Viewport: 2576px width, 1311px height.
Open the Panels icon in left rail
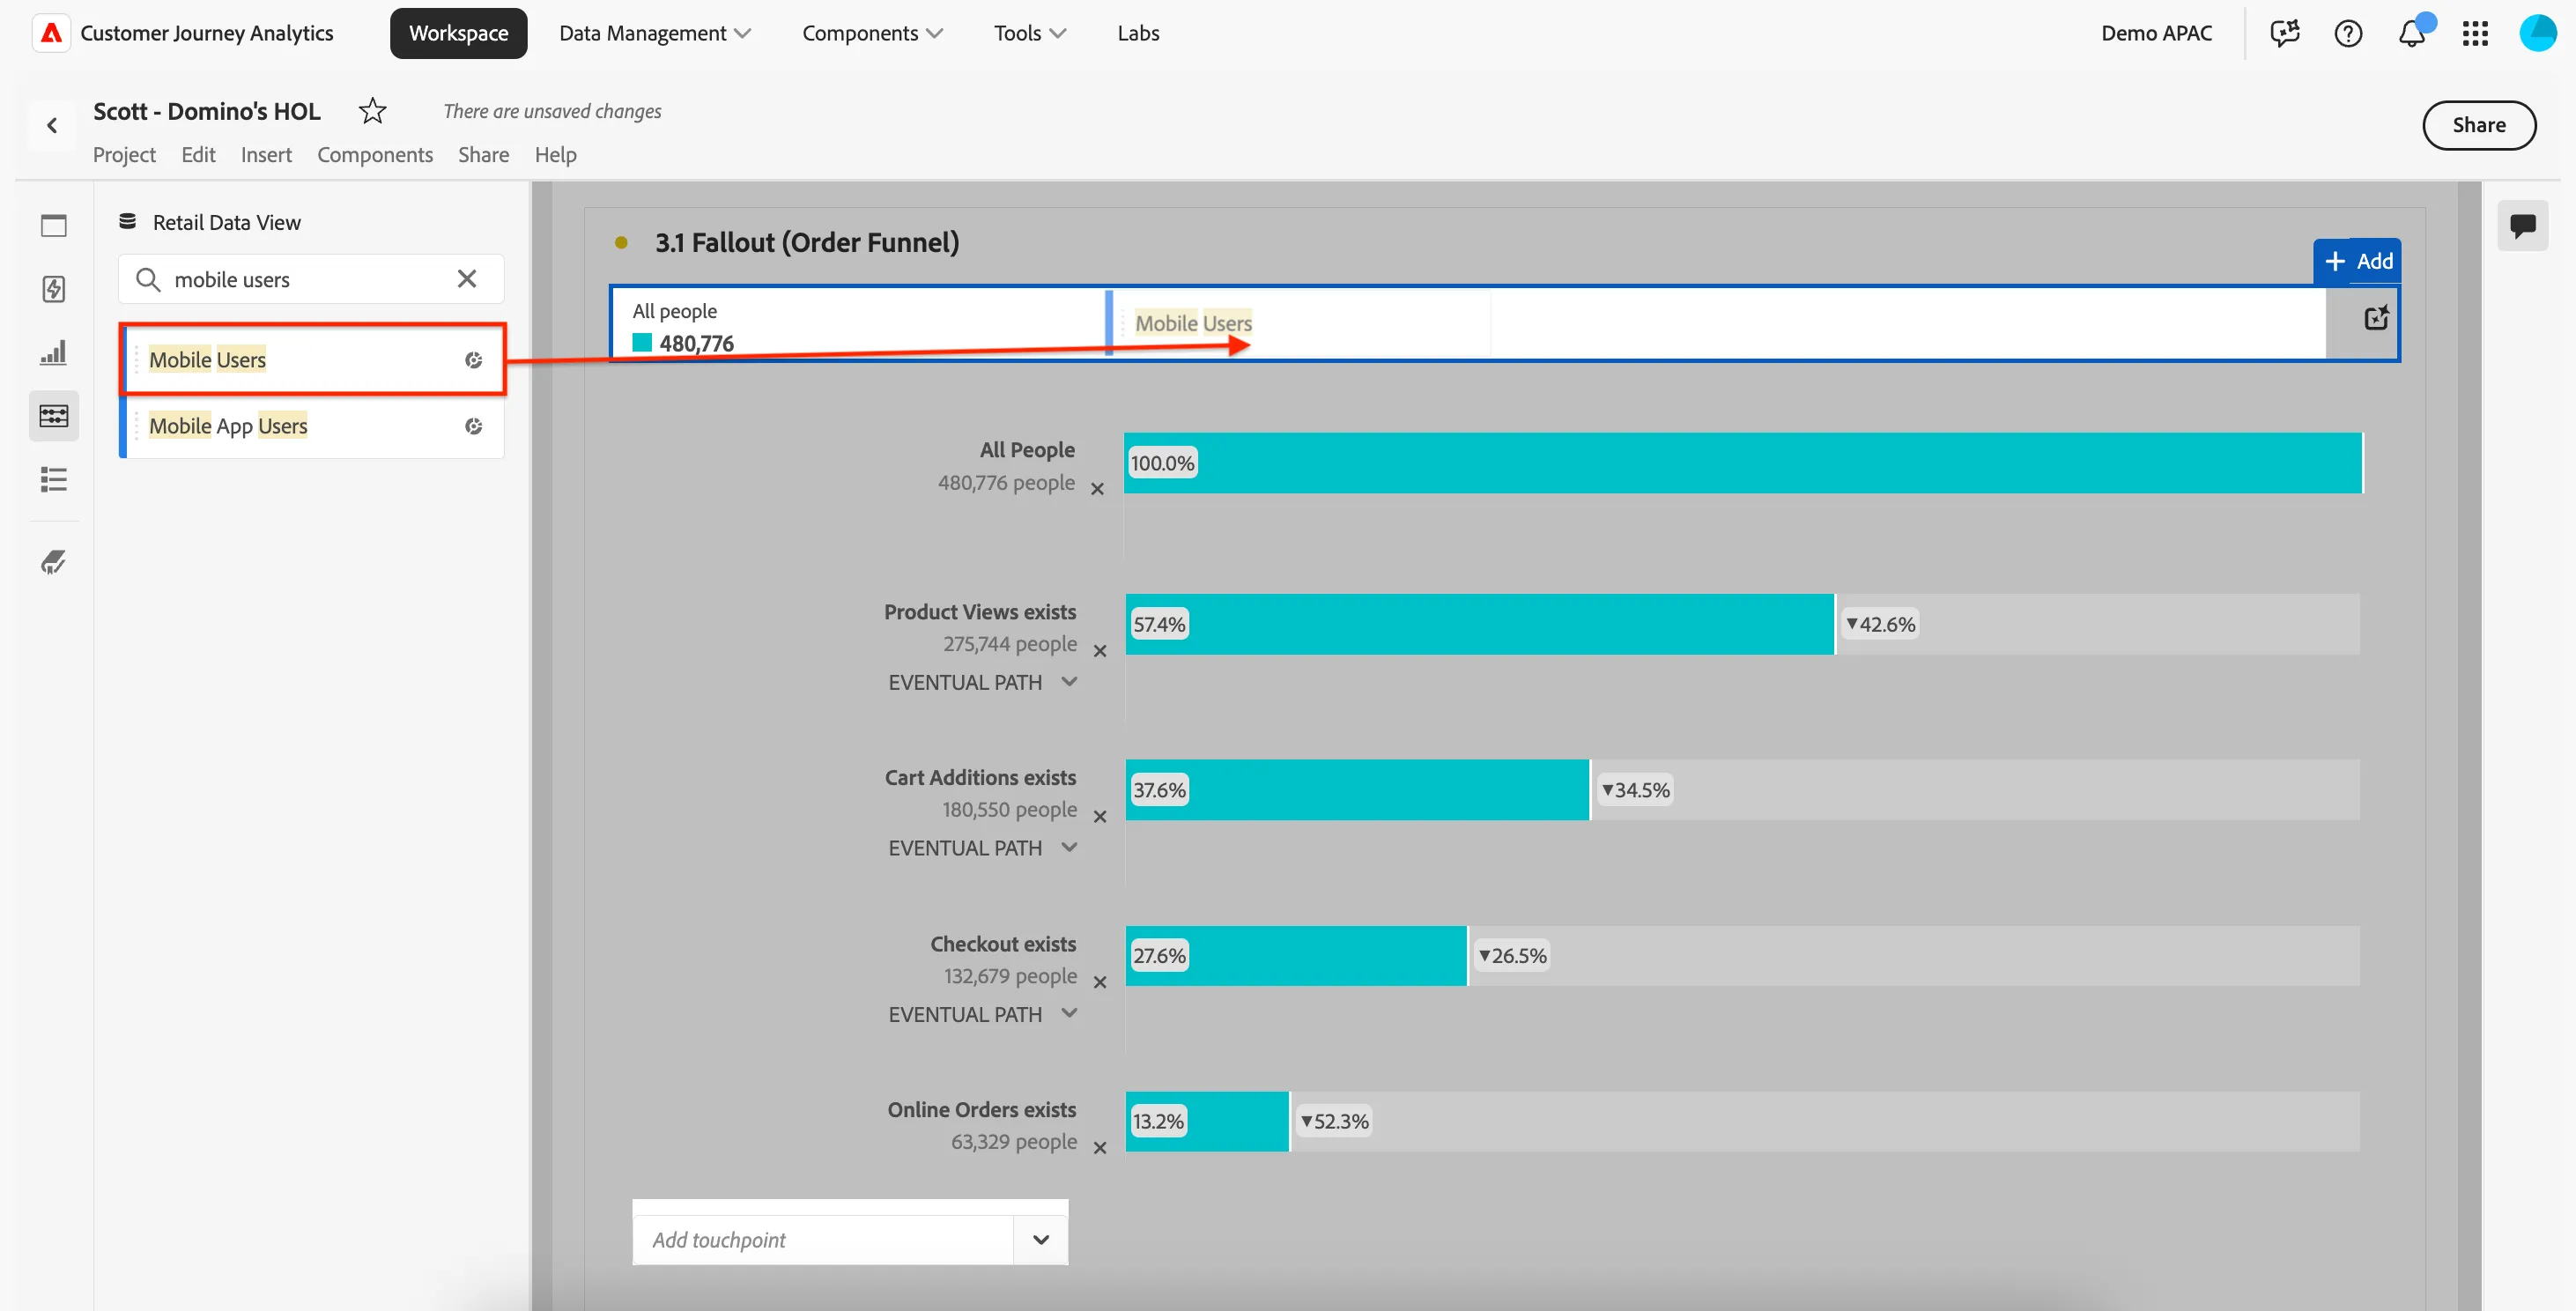[x=54, y=225]
